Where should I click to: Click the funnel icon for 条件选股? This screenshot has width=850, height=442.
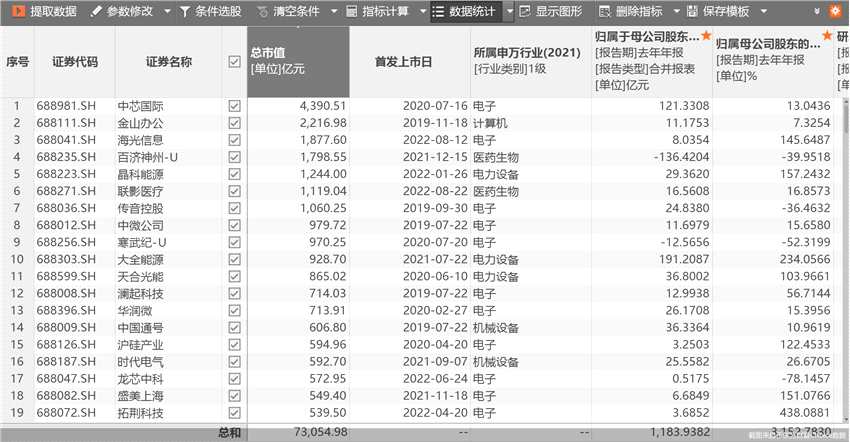pyautogui.click(x=184, y=11)
